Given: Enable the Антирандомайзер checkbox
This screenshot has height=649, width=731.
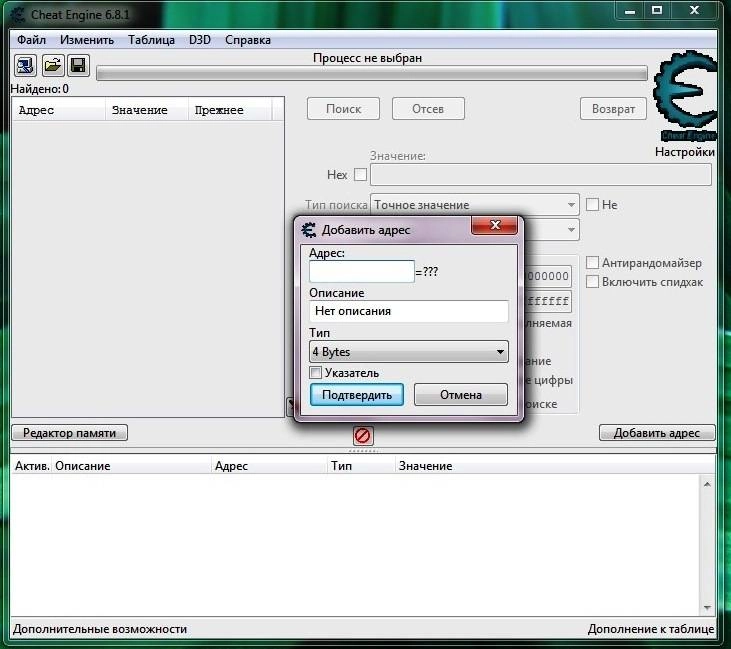Looking at the screenshot, I should pyautogui.click(x=592, y=263).
